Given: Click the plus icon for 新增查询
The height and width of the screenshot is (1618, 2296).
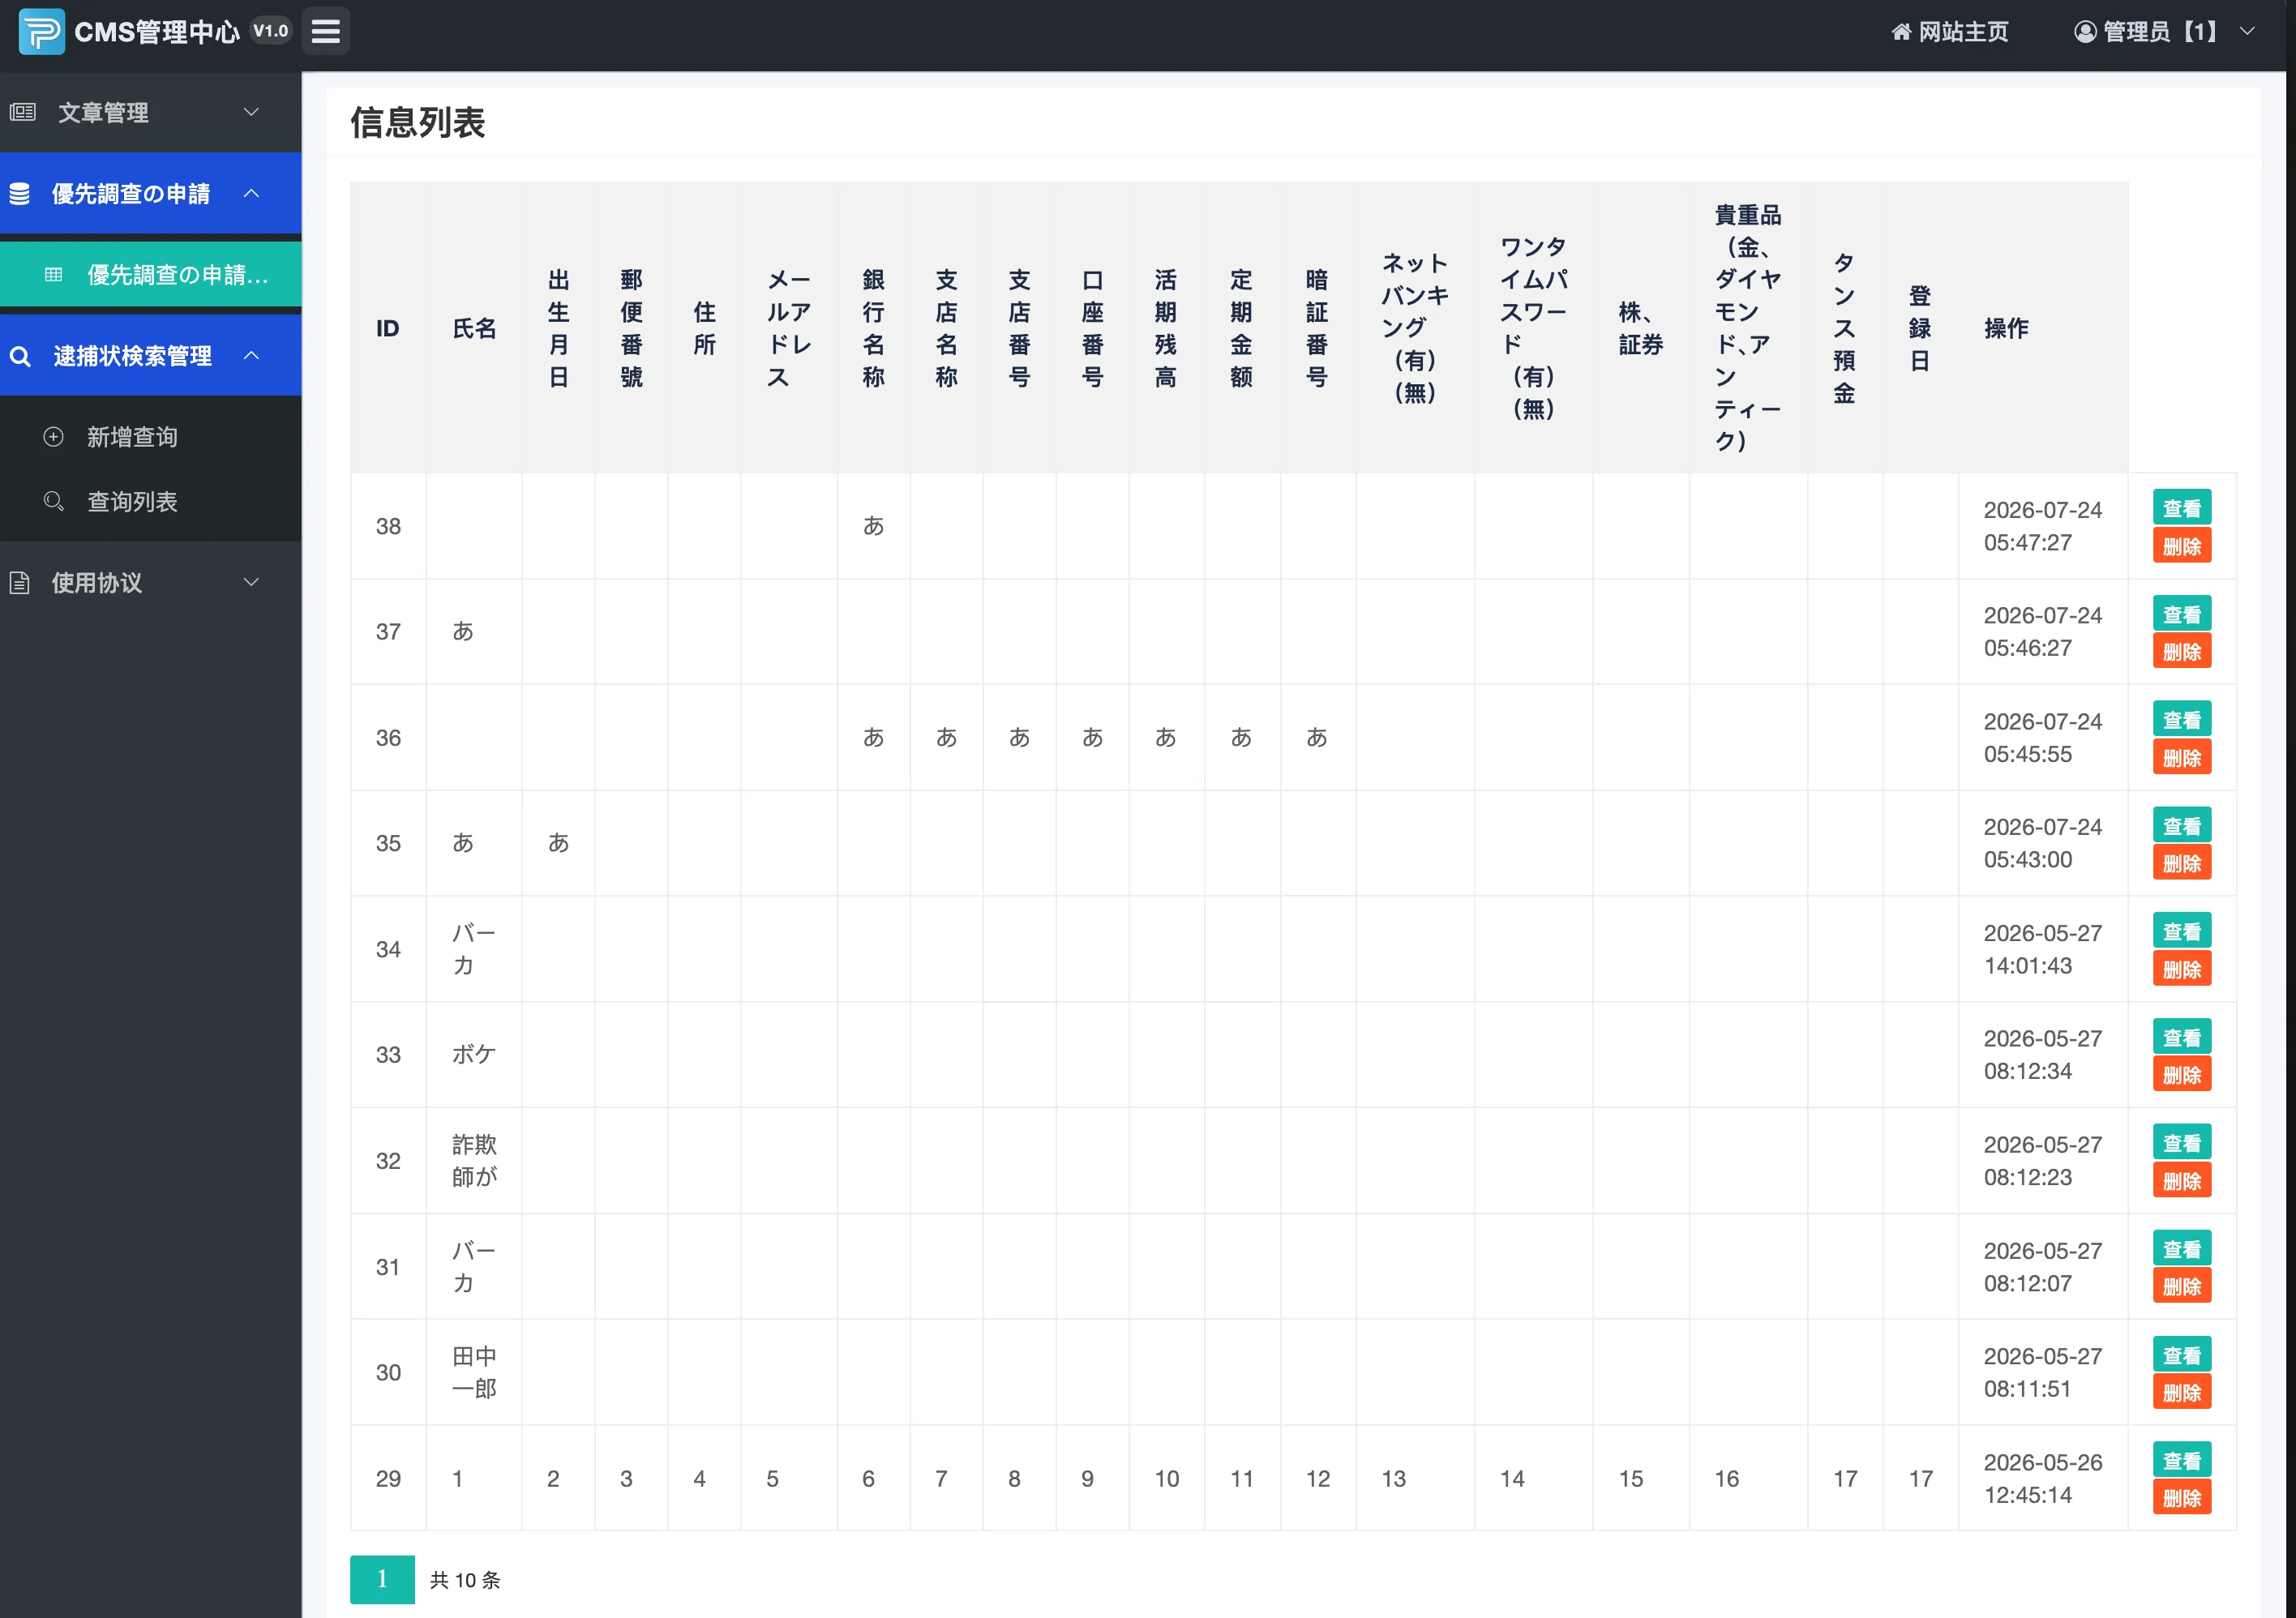Looking at the screenshot, I should [x=54, y=436].
